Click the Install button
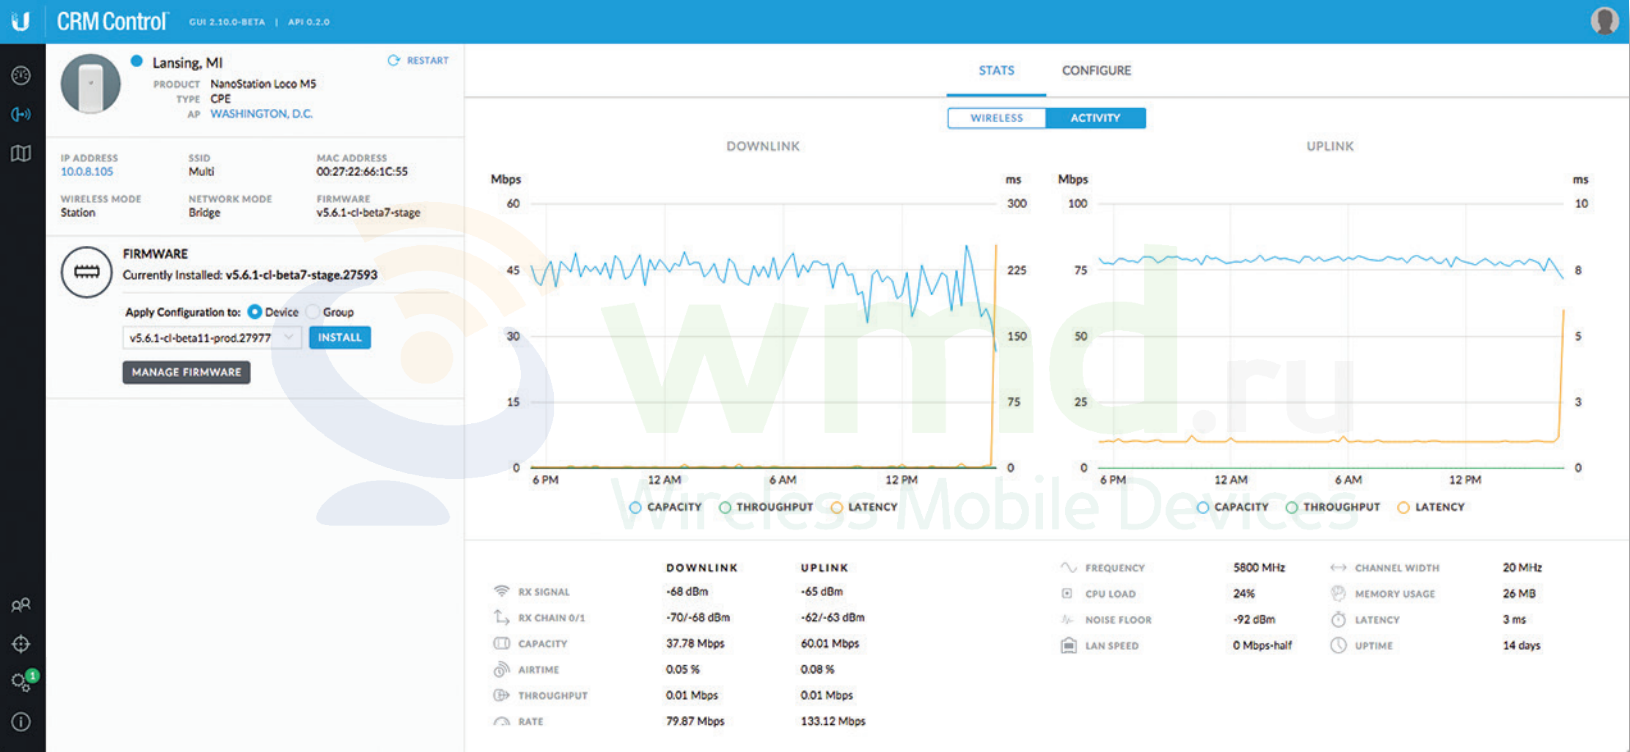The width and height of the screenshot is (1630, 752). pos(340,338)
